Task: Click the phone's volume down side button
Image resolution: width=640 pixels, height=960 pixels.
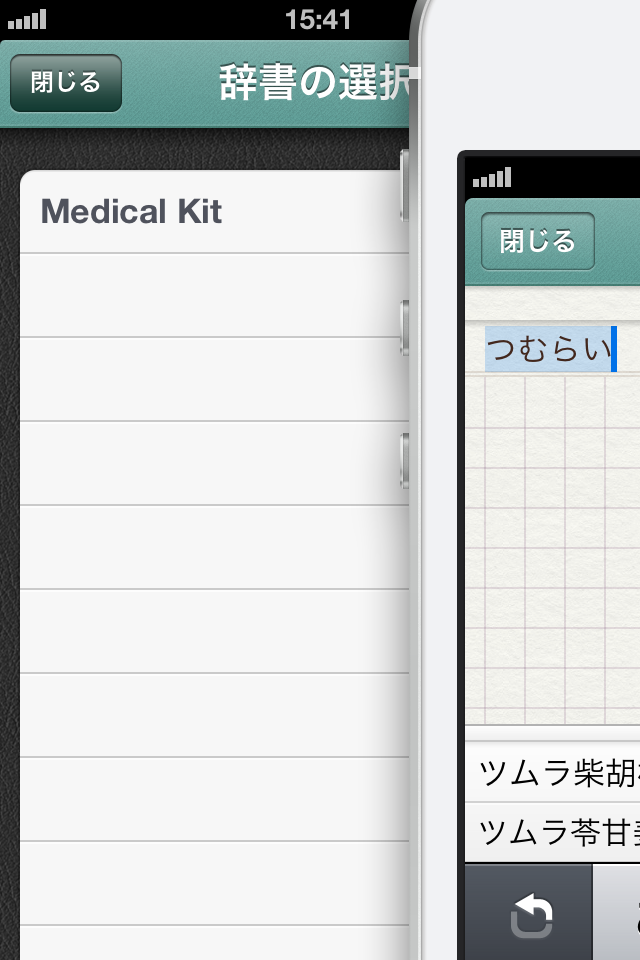Action: pos(404,460)
